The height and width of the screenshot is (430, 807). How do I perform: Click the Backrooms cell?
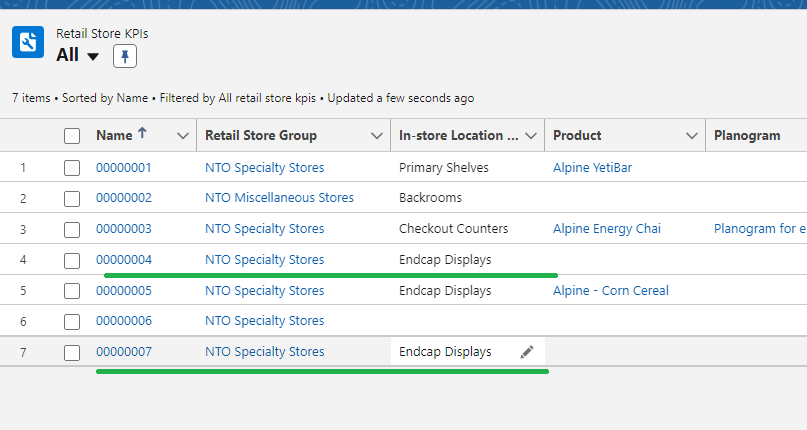click(430, 198)
